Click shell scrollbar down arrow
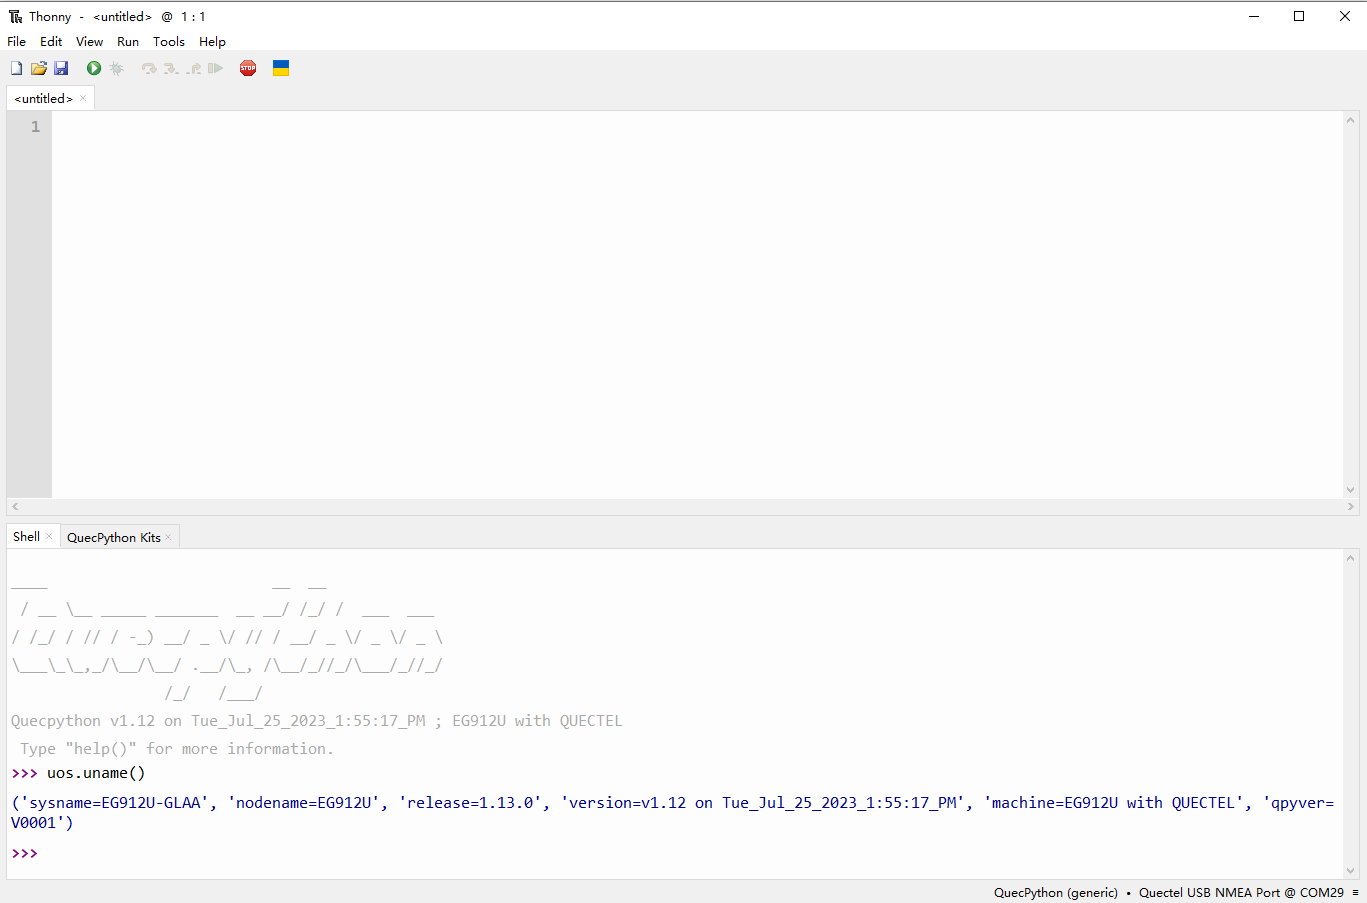The image size is (1367, 903). (x=1351, y=871)
